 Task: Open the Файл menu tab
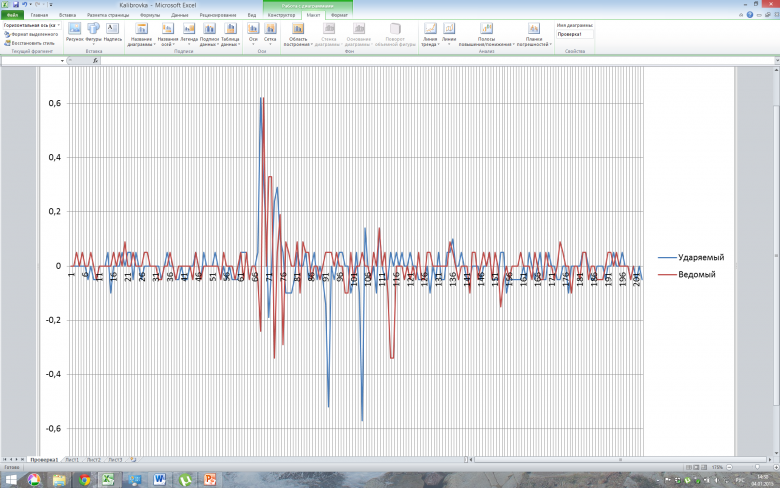[15, 16]
